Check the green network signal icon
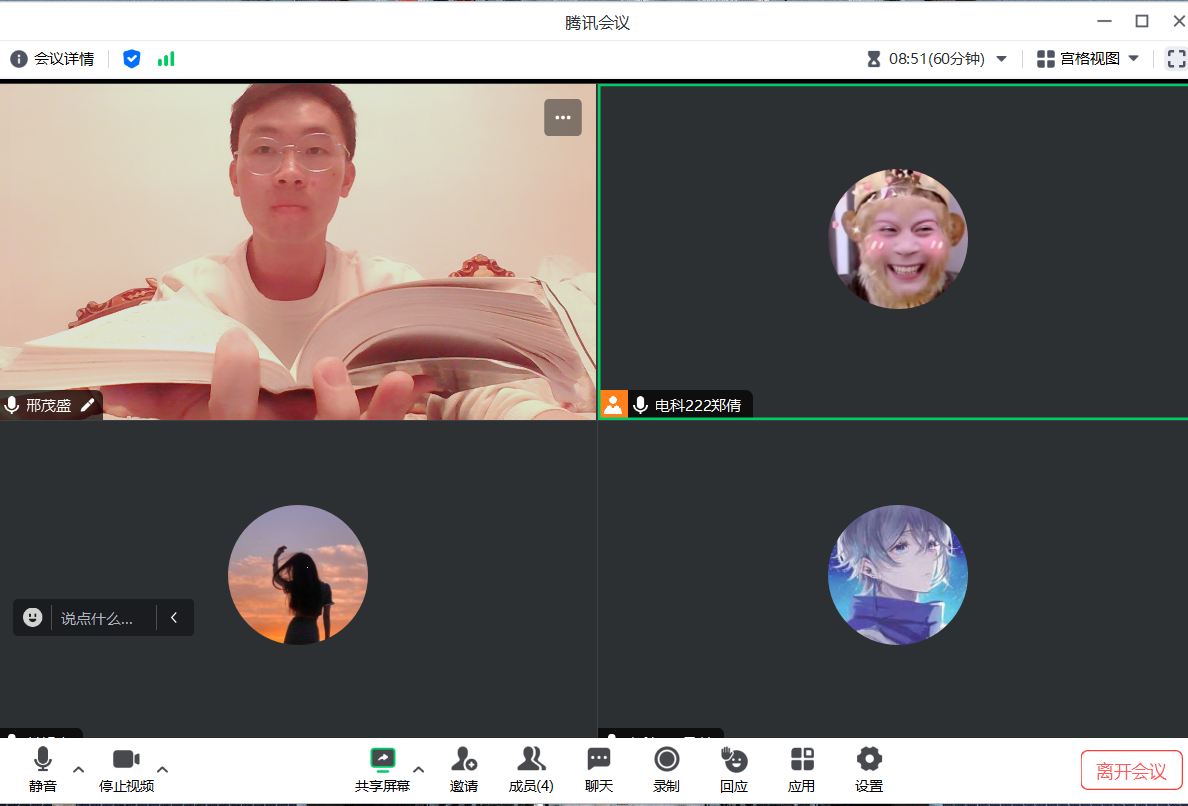This screenshot has width=1188, height=806. (x=166, y=59)
